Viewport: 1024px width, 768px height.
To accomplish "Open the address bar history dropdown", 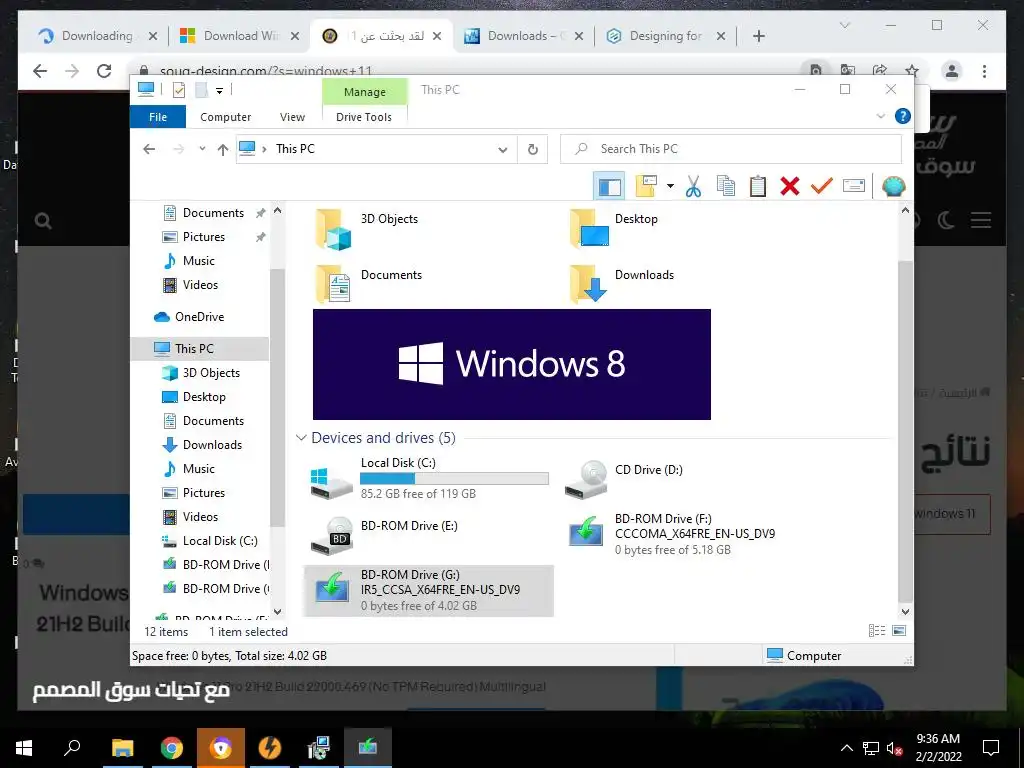I will coord(503,150).
